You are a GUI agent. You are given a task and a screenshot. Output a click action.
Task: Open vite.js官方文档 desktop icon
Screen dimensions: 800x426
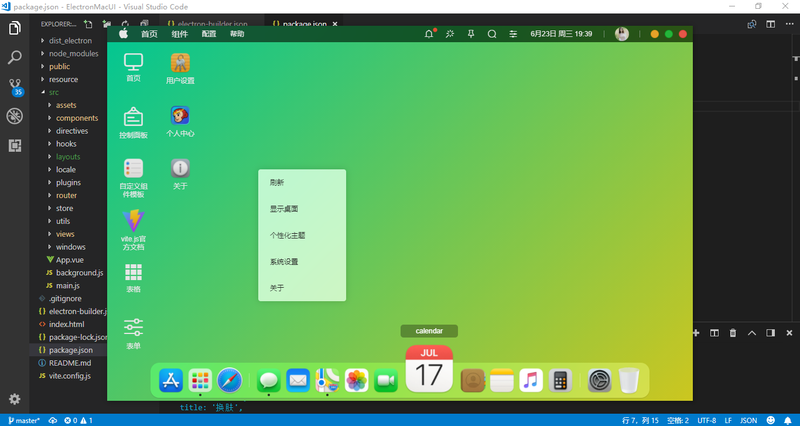133,230
